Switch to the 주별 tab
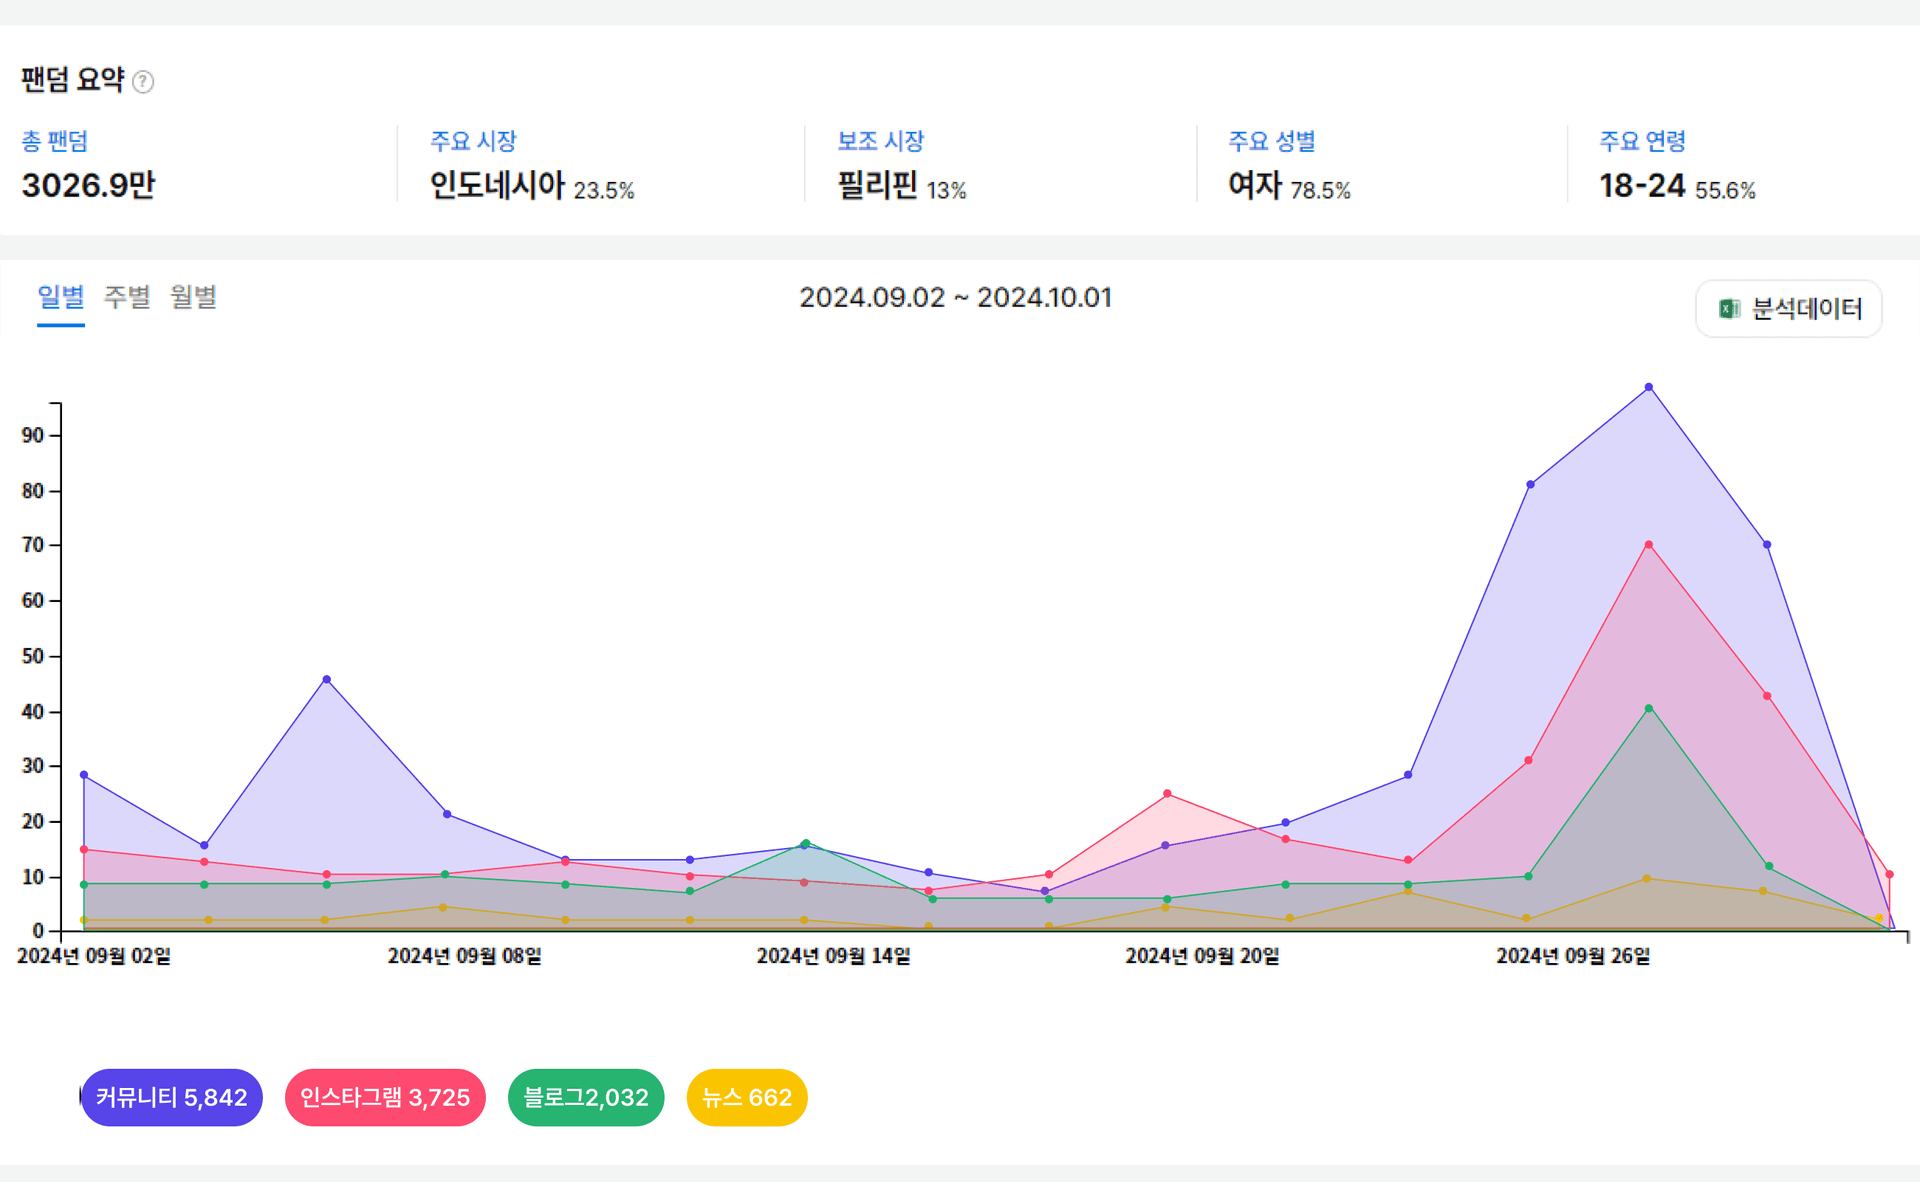1920x1182 pixels. tap(127, 297)
